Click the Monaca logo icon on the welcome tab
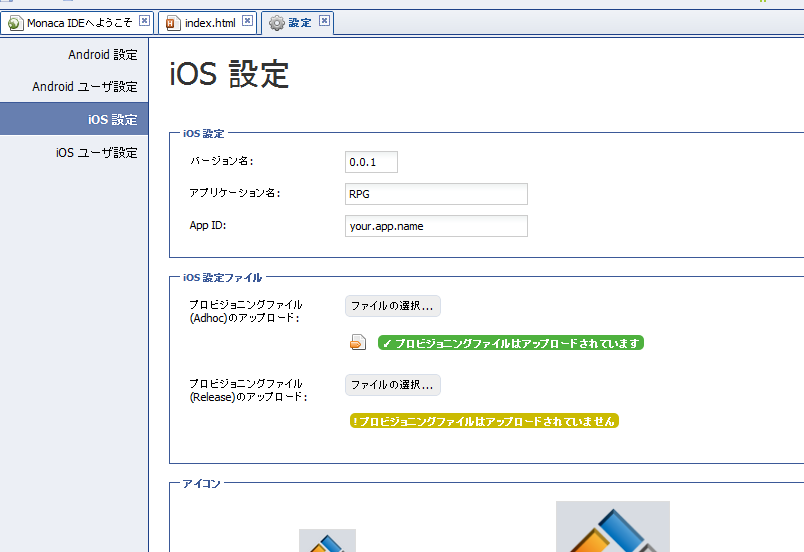This screenshot has width=804, height=552. click(x=16, y=23)
